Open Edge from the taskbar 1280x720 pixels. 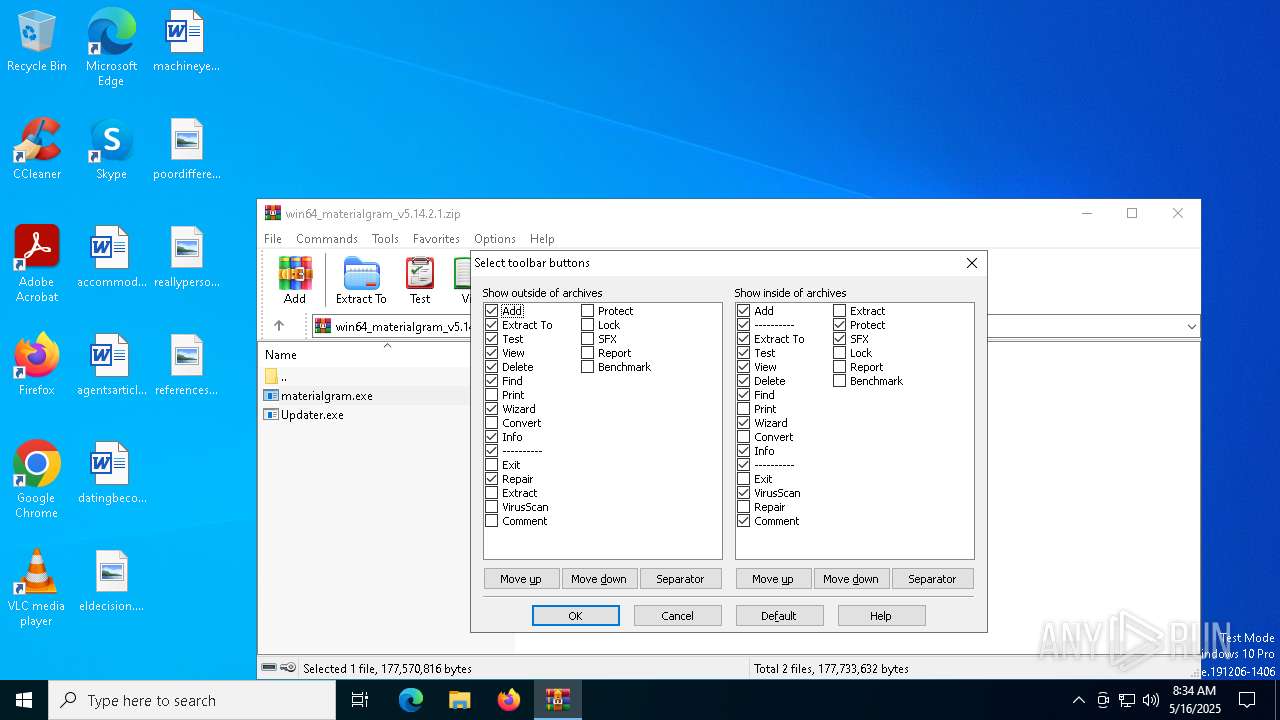pyautogui.click(x=411, y=700)
